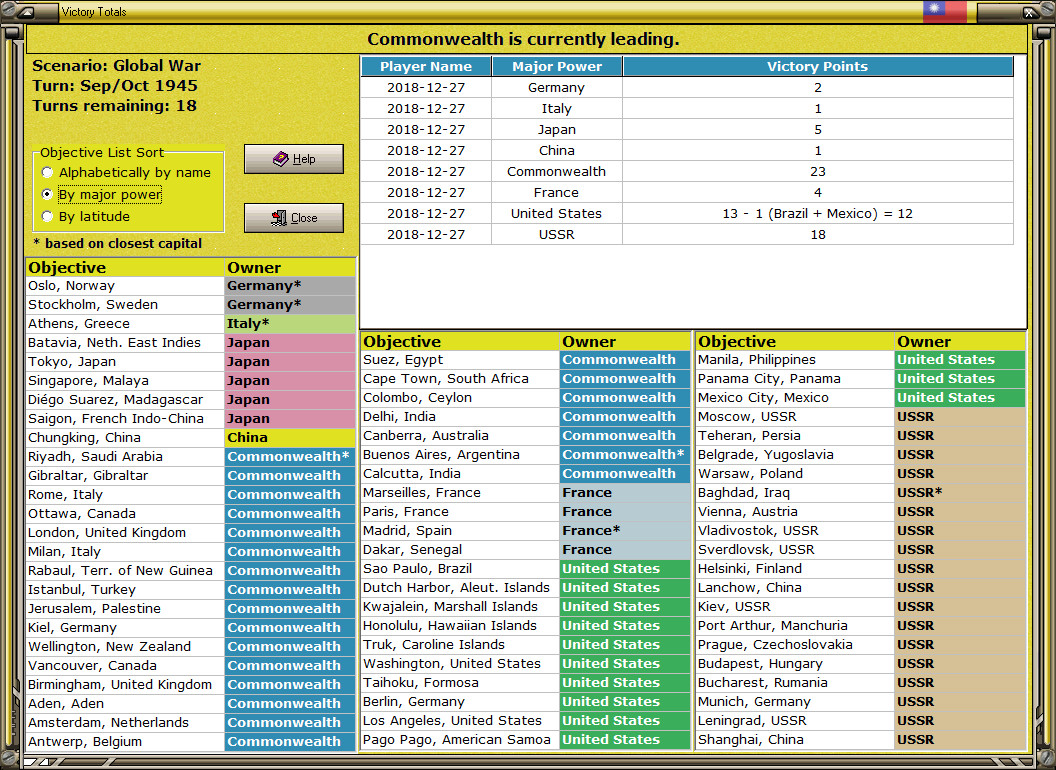Click Pago Pago, American Samoa objective
This screenshot has width=1056, height=770.
[460, 739]
